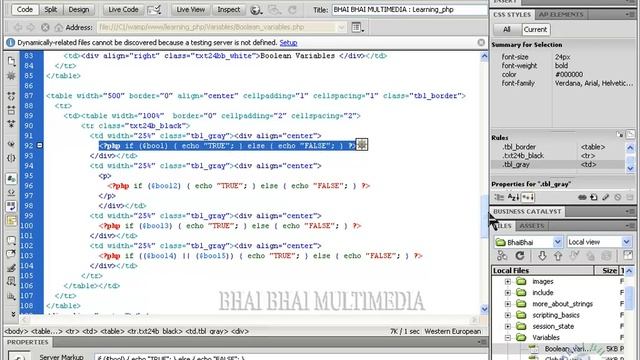Image resolution: width=640 pixels, height=360 pixels.
Task: Dismiss the info bar with close icon
Action: coord(481,42)
